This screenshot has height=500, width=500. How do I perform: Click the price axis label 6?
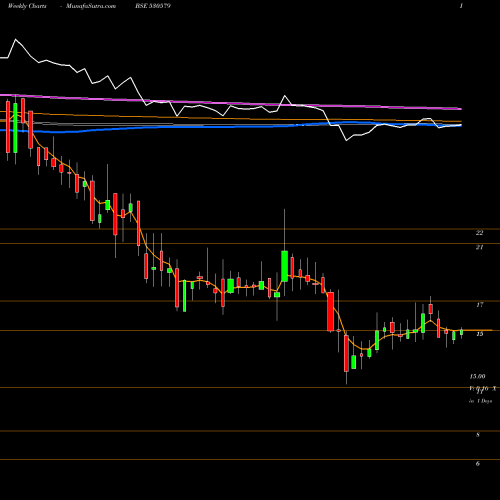[x=478, y=463]
